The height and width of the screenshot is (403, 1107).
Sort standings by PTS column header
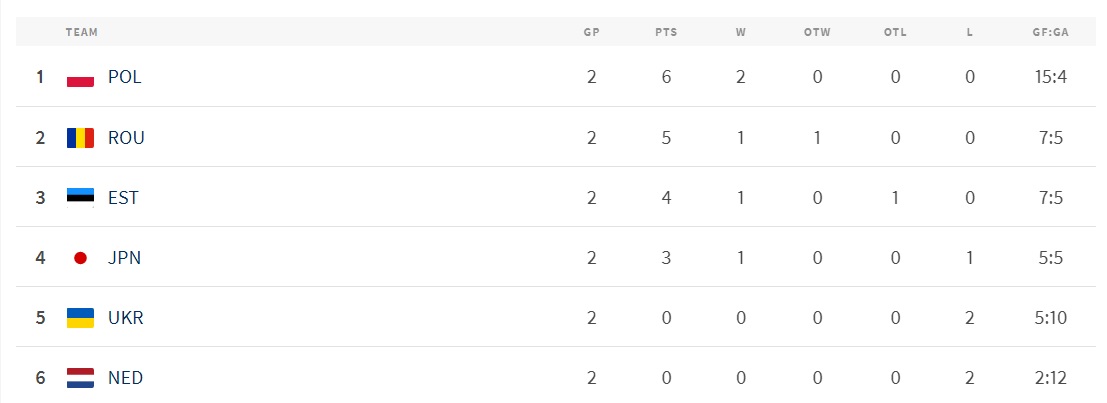(666, 32)
